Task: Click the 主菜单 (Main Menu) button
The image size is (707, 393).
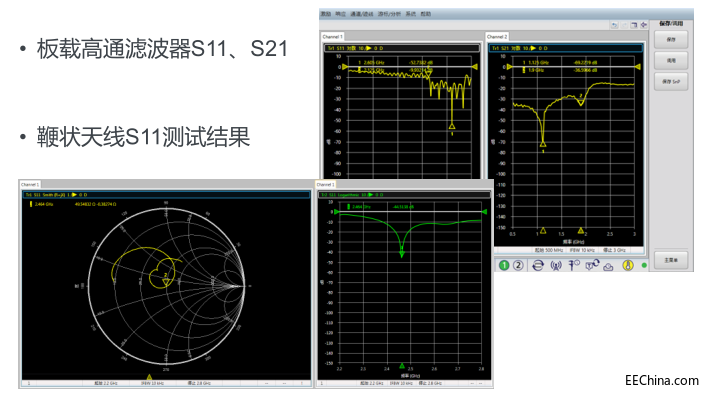Action: [671, 260]
